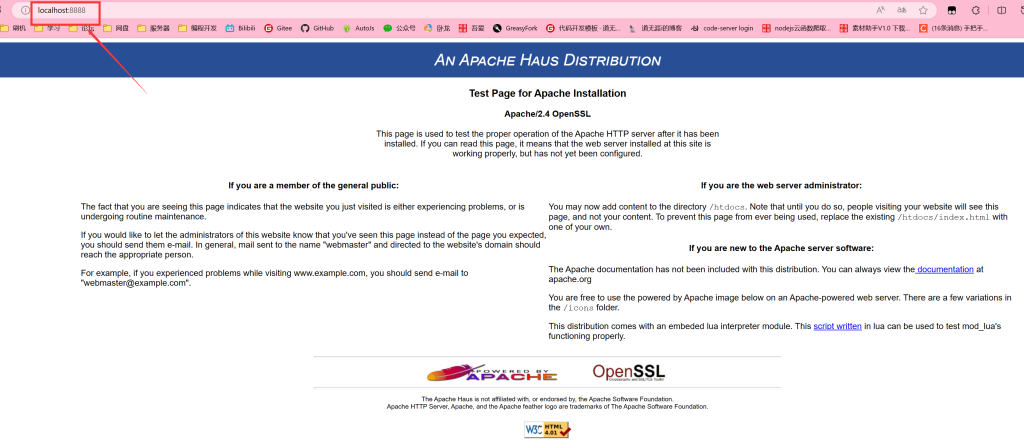Expand the 学习 bookmark folder

pos(47,29)
